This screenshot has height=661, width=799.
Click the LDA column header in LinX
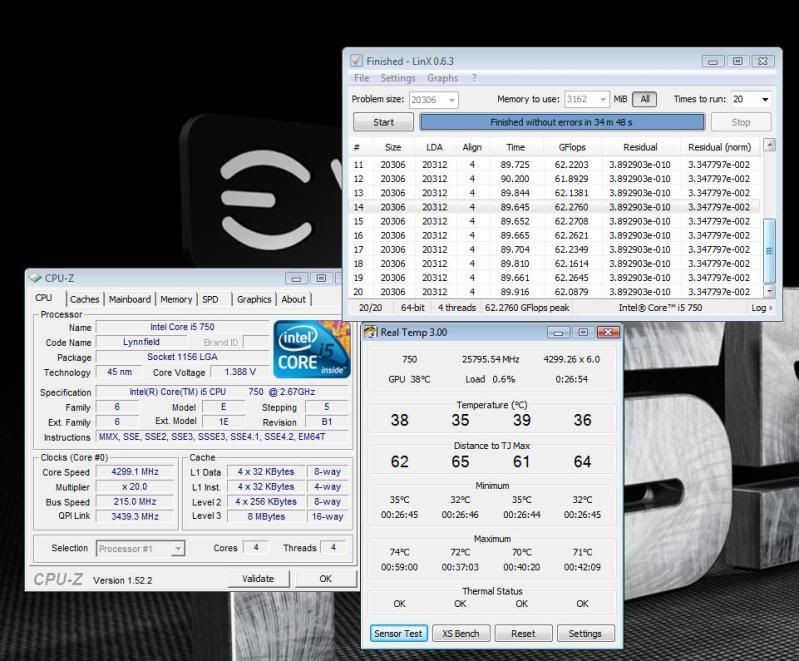tap(434, 147)
